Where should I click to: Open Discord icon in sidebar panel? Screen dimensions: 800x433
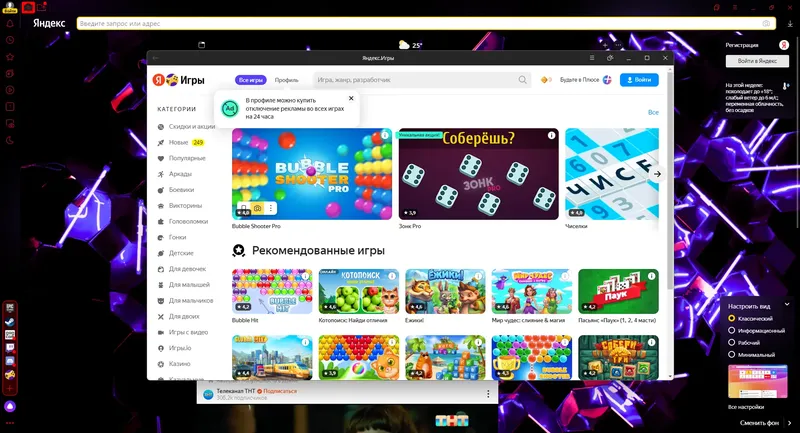tap(10, 361)
